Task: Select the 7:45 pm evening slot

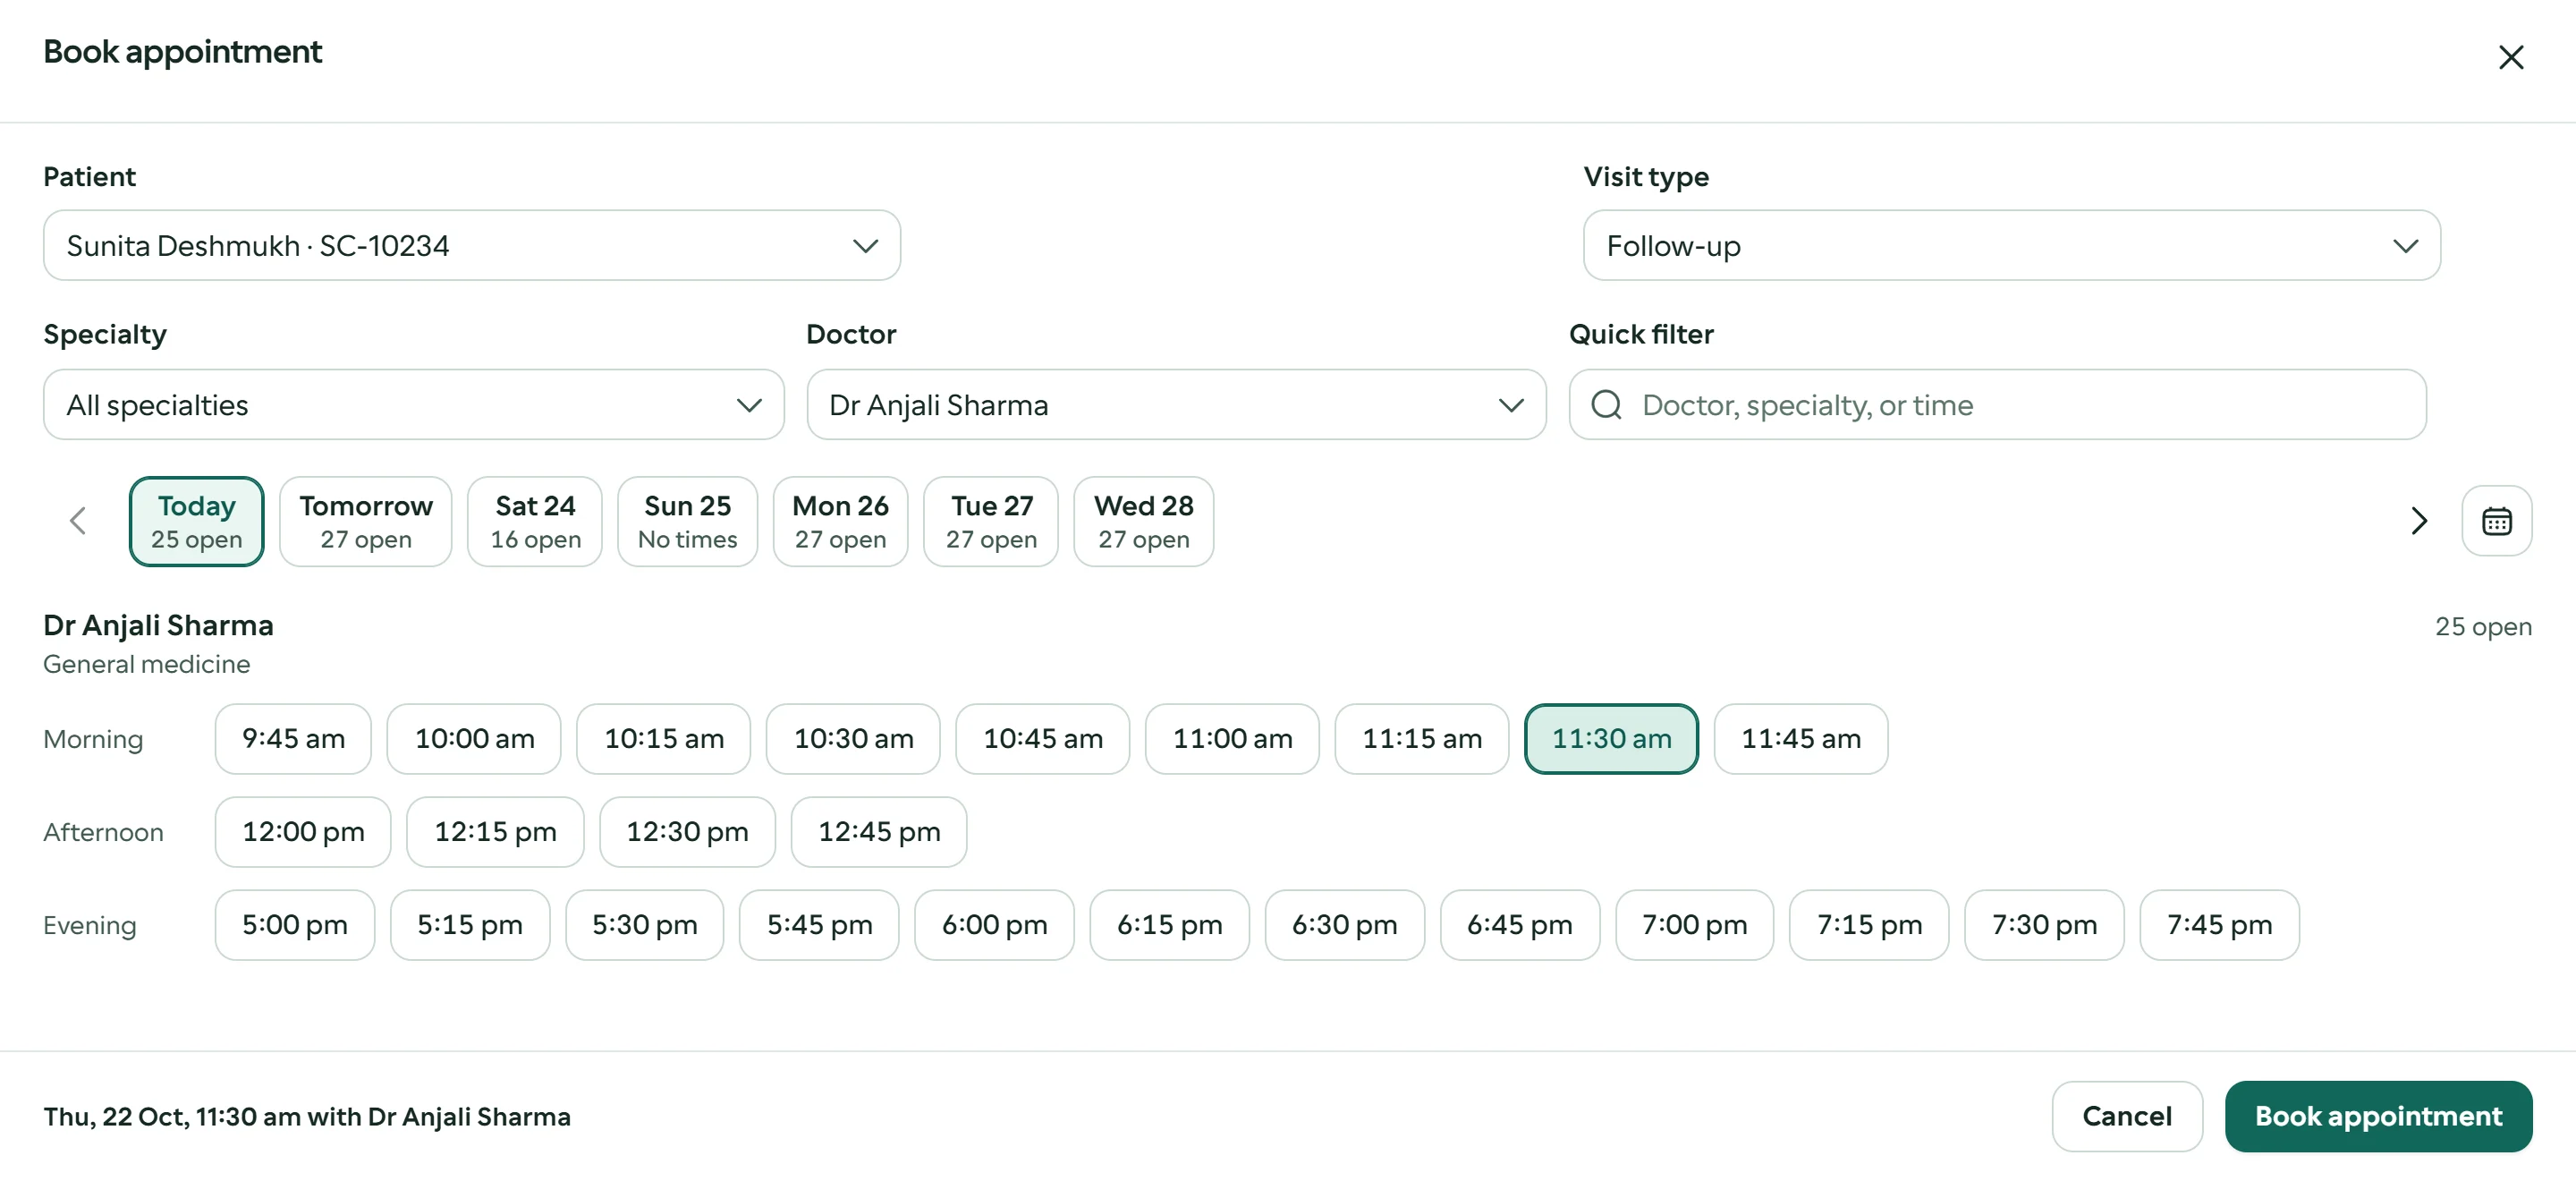Action: 2219,925
